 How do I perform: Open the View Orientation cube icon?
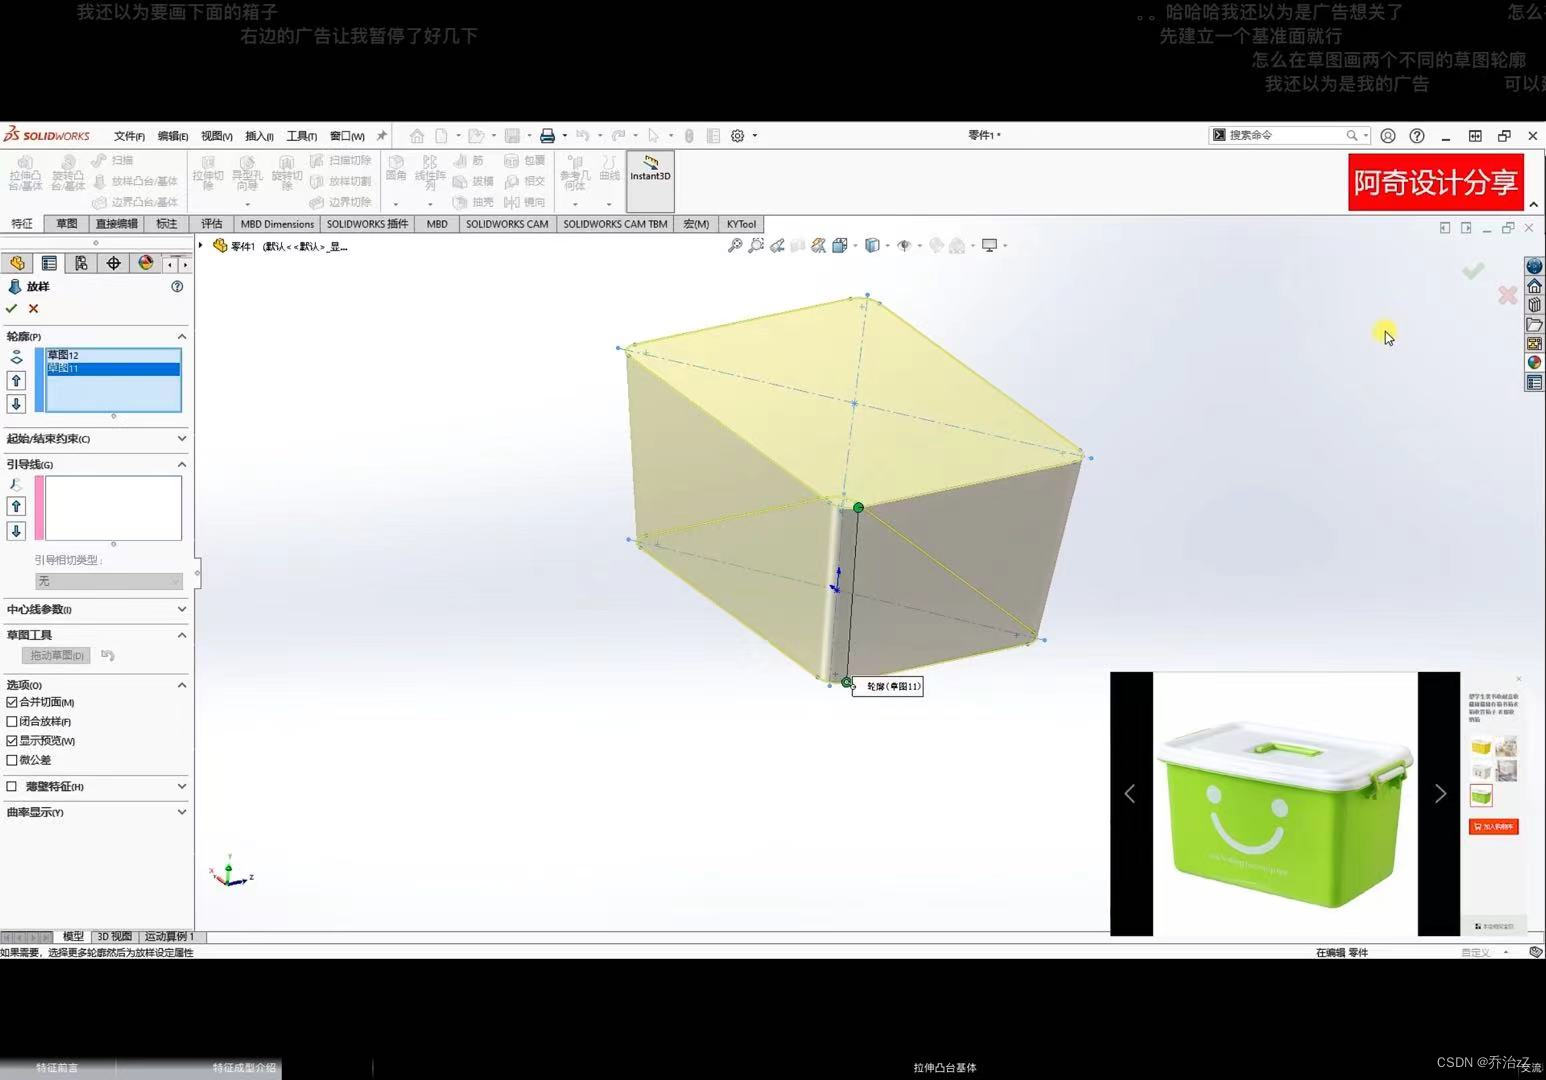point(840,245)
